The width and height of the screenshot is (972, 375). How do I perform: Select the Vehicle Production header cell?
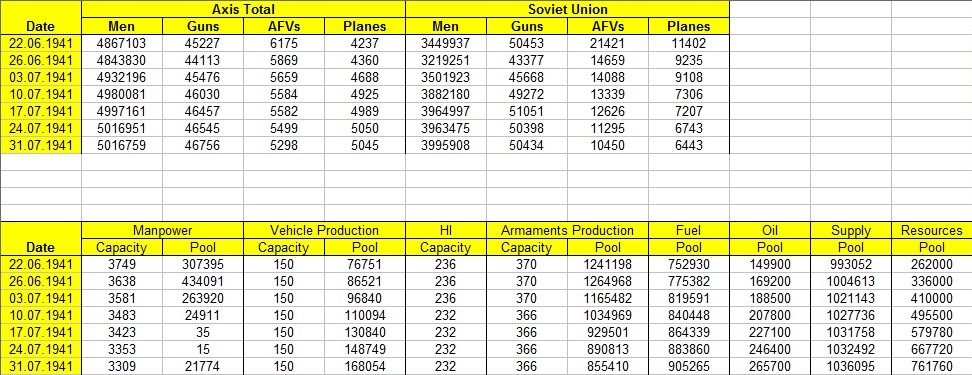pyautogui.click(x=324, y=231)
